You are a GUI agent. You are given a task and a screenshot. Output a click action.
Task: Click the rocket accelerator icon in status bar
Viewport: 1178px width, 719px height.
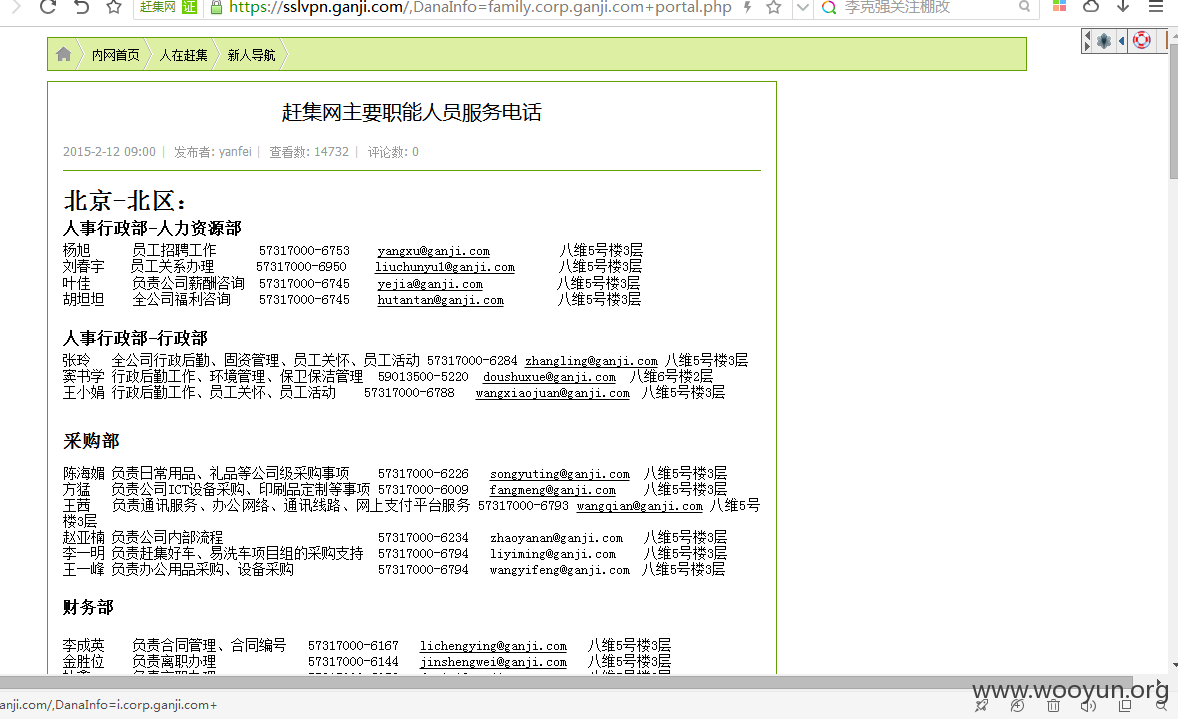pyautogui.click(x=981, y=705)
